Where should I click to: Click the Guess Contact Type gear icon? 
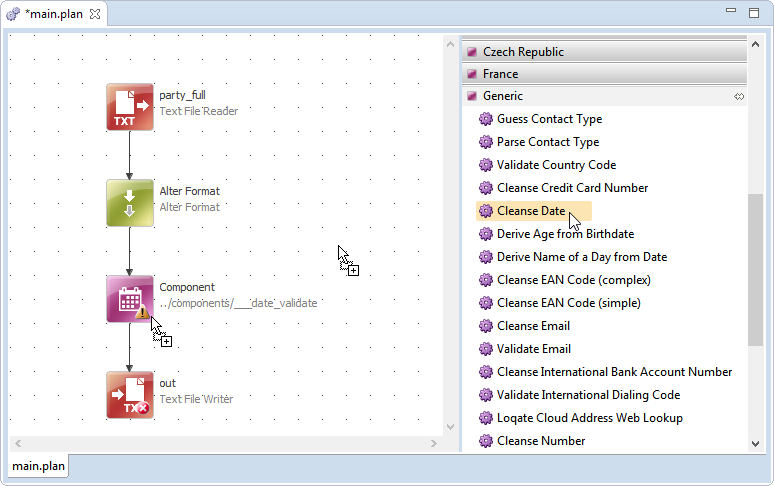click(x=486, y=119)
